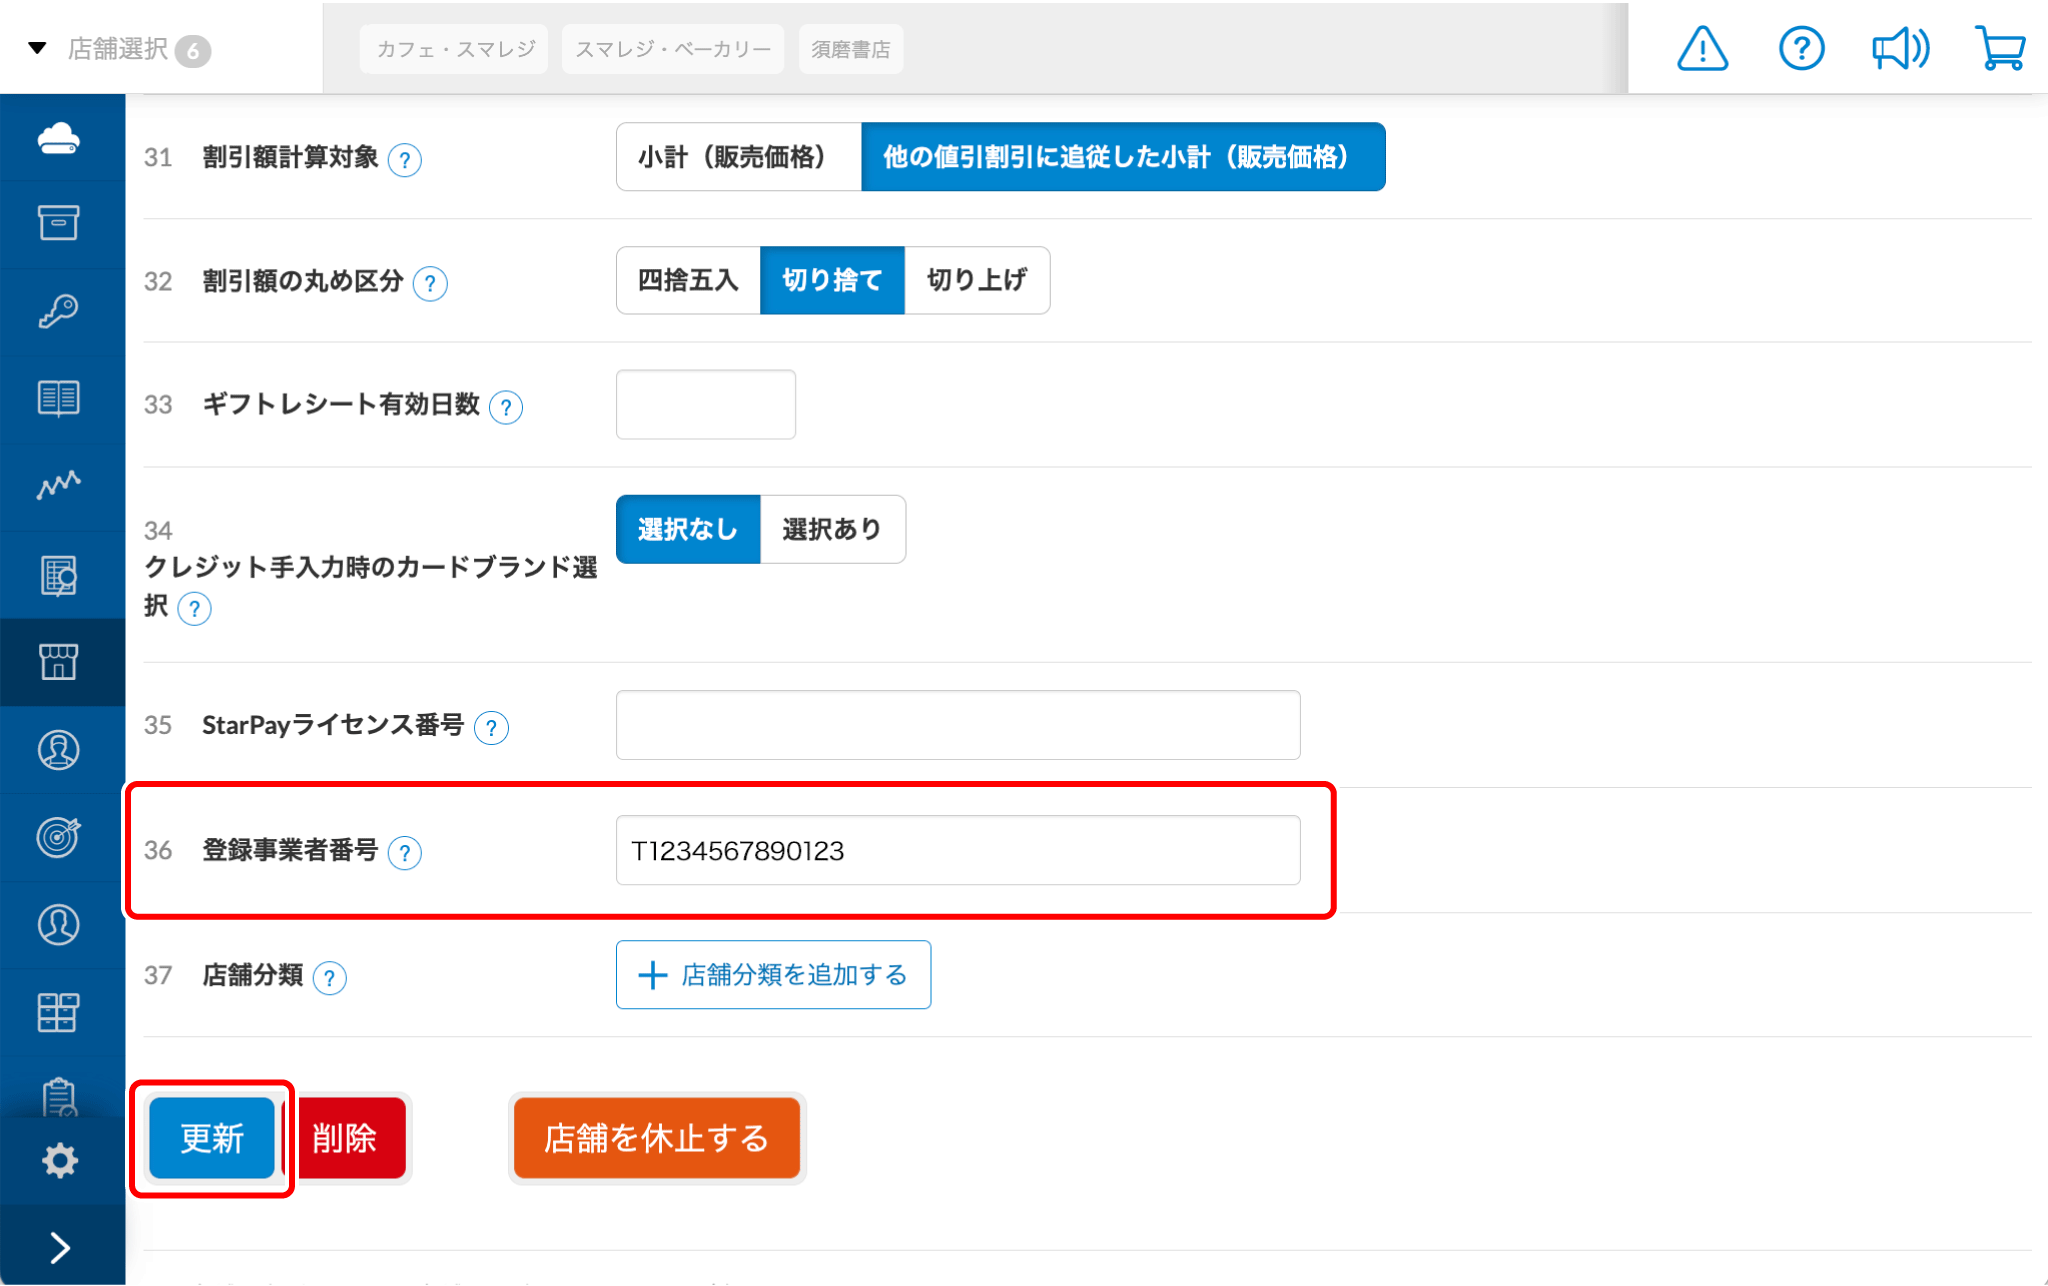Expand the 店舗選択 store dropdown

(118, 49)
